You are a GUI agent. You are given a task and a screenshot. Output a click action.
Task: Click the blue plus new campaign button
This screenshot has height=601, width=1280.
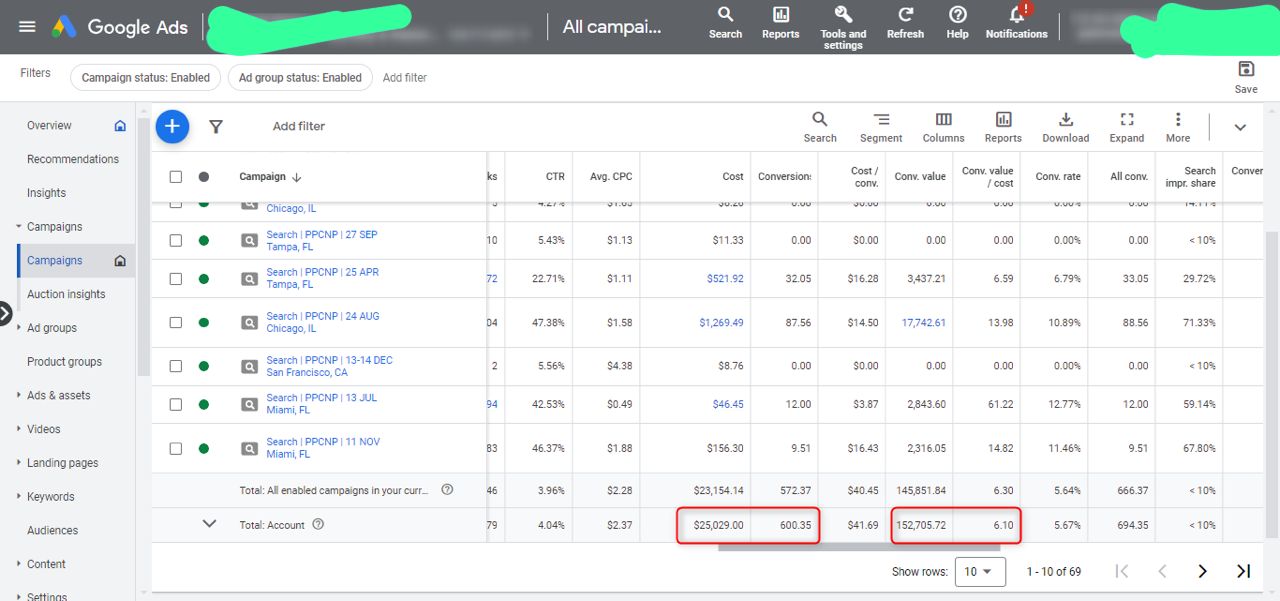pyautogui.click(x=172, y=126)
